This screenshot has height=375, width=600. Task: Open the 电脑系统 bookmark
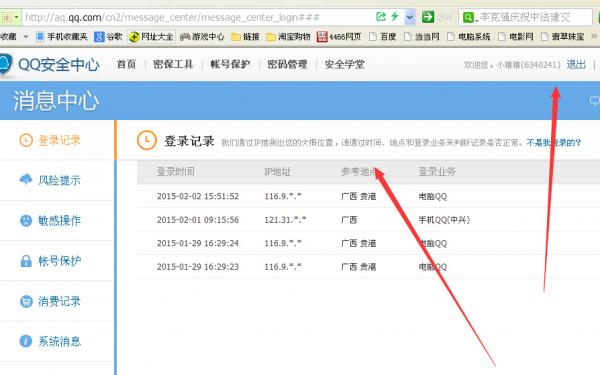point(469,37)
